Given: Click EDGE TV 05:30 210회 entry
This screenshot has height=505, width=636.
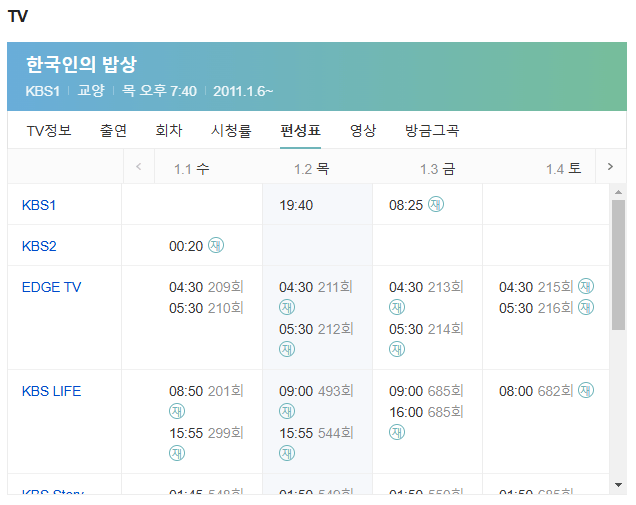Looking at the screenshot, I should coord(206,308).
